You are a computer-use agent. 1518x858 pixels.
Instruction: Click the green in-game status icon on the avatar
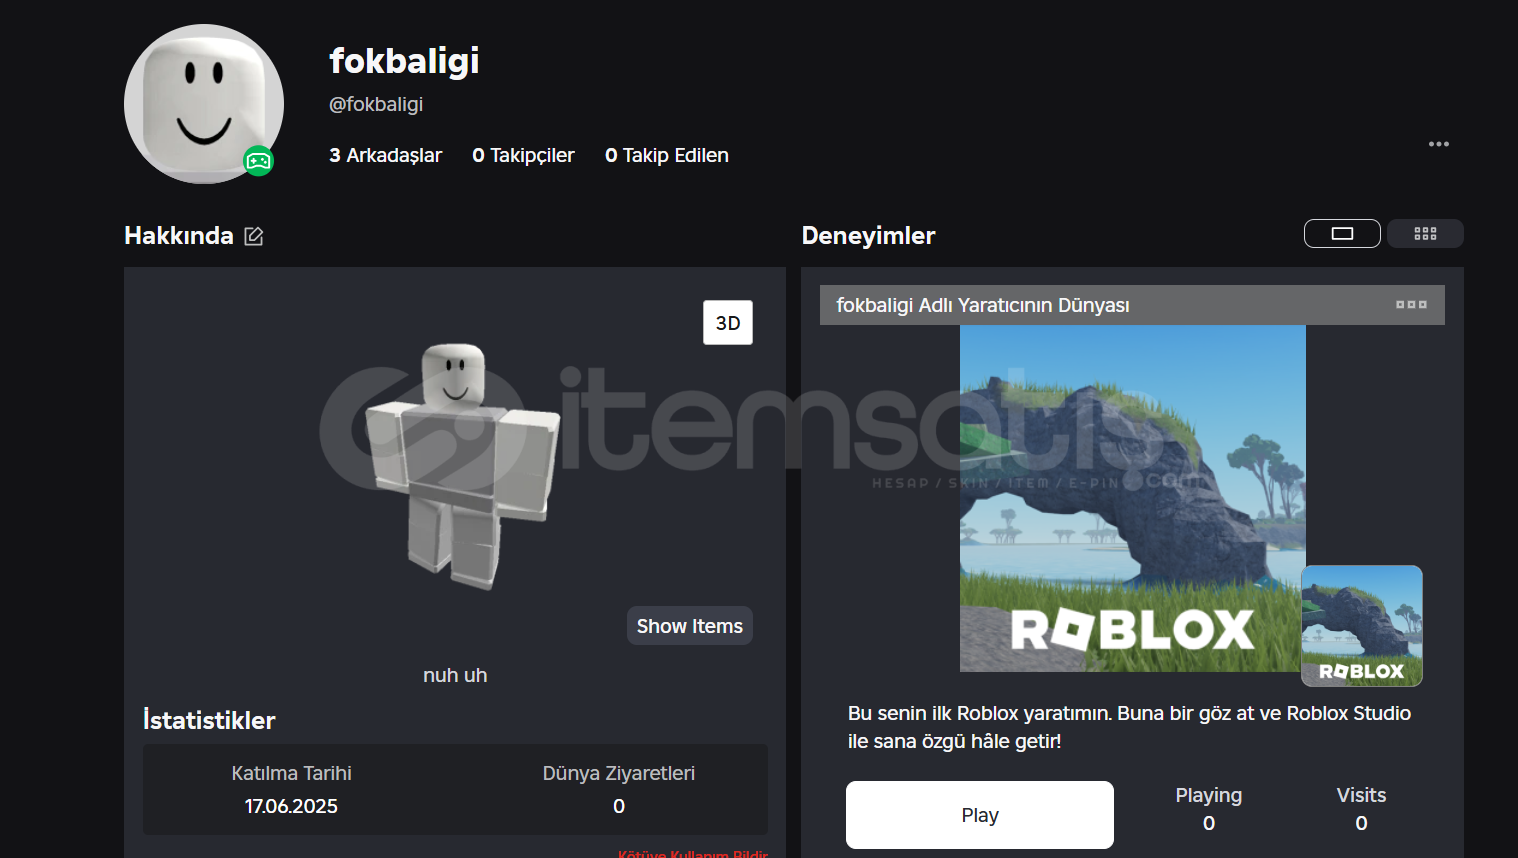pyautogui.click(x=259, y=161)
